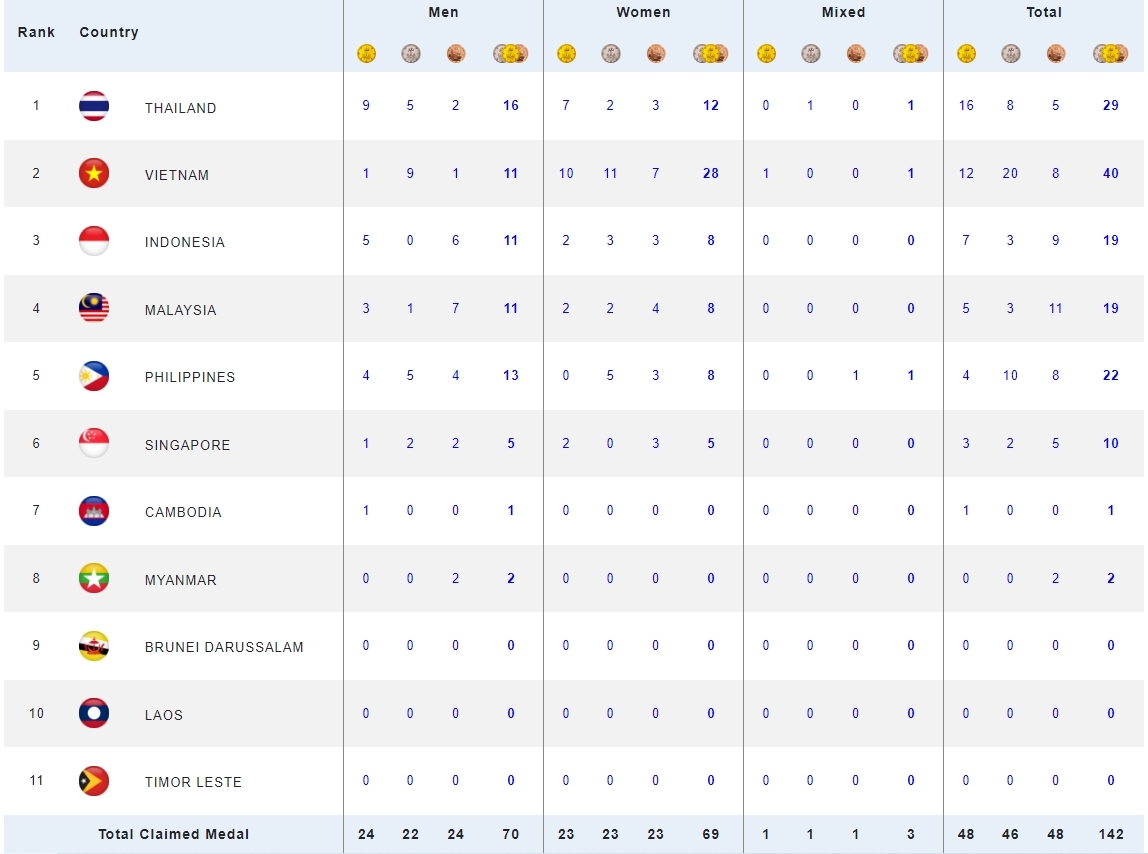Viewport: 1148px width, 854px height.
Task: Click rank number 11 for Timor Leste
Action: 37,781
